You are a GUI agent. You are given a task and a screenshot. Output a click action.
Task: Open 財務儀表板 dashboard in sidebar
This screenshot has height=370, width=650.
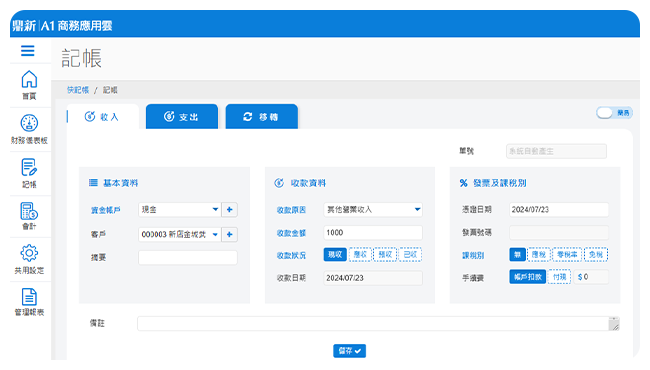click(x=29, y=129)
